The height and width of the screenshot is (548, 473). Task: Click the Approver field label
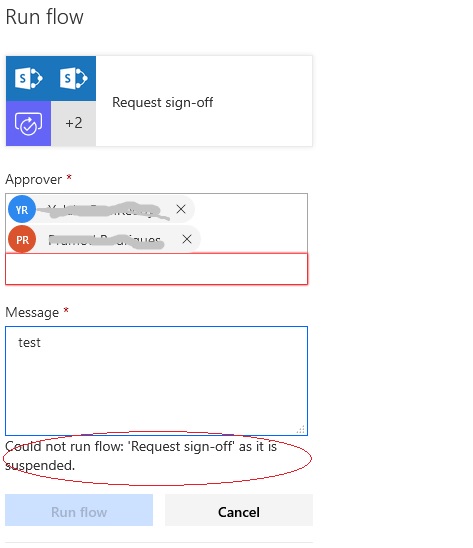34,179
